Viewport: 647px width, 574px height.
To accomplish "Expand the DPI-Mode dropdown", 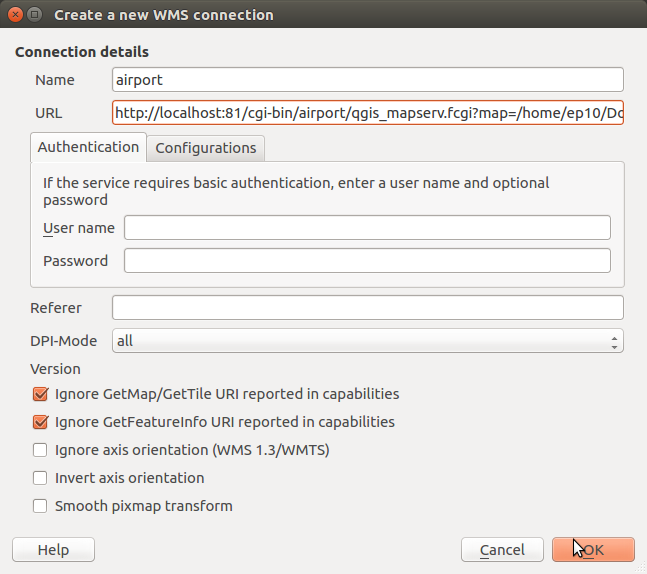I will coord(367,341).
